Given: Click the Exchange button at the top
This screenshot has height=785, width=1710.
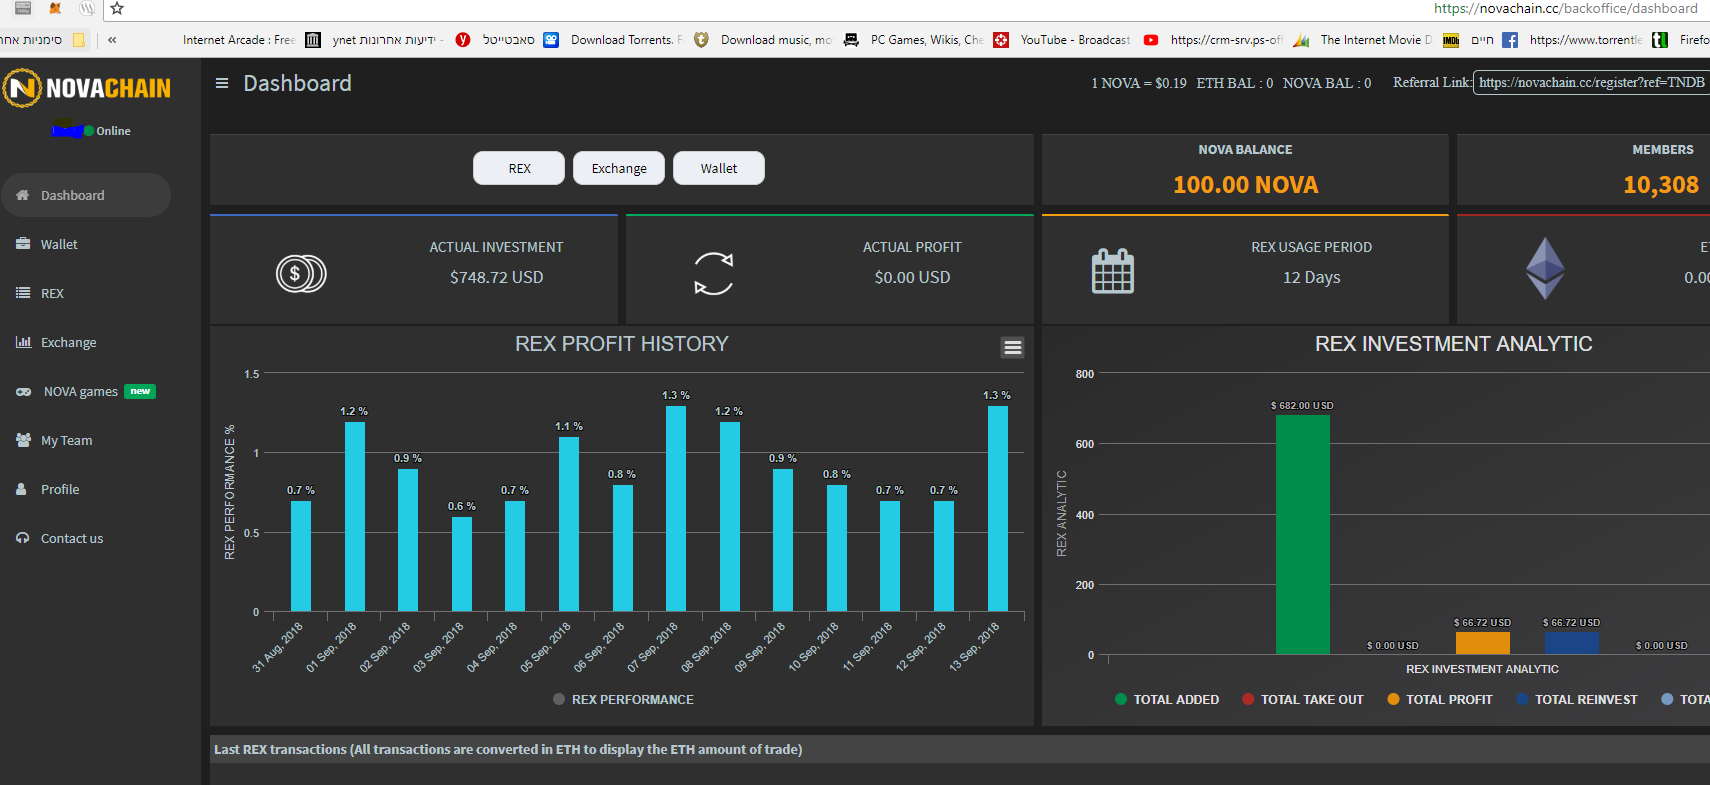Looking at the screenshot, I should click(619, 168).
